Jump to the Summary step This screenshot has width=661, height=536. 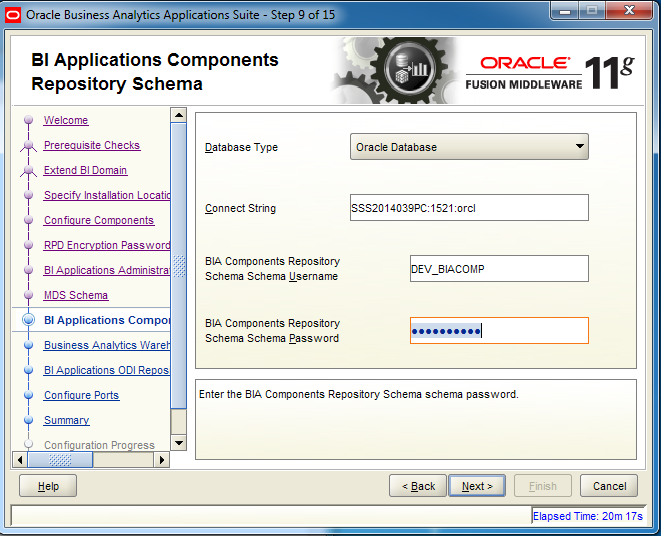click(67, 420)
